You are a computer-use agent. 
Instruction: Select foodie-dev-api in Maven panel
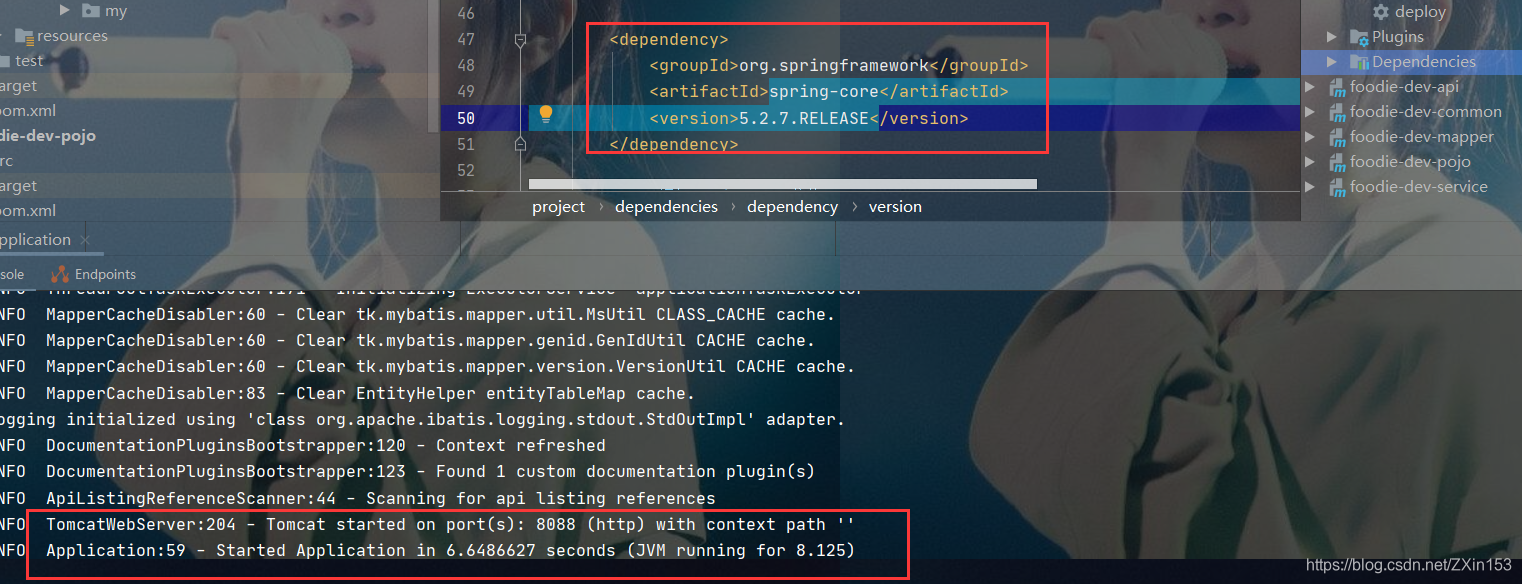(x=1405, y=87)
